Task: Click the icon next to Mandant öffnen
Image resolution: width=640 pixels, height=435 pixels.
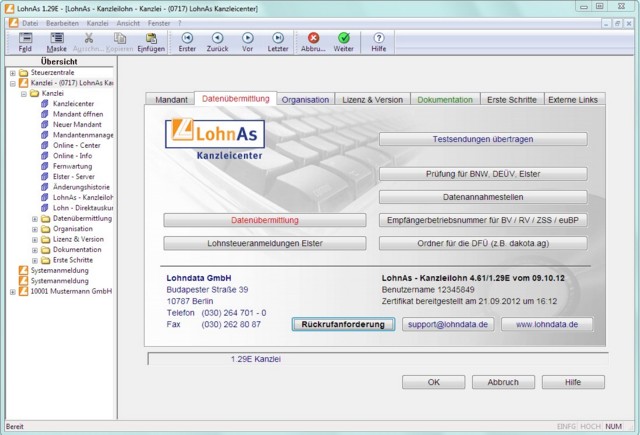Action: 45,114
